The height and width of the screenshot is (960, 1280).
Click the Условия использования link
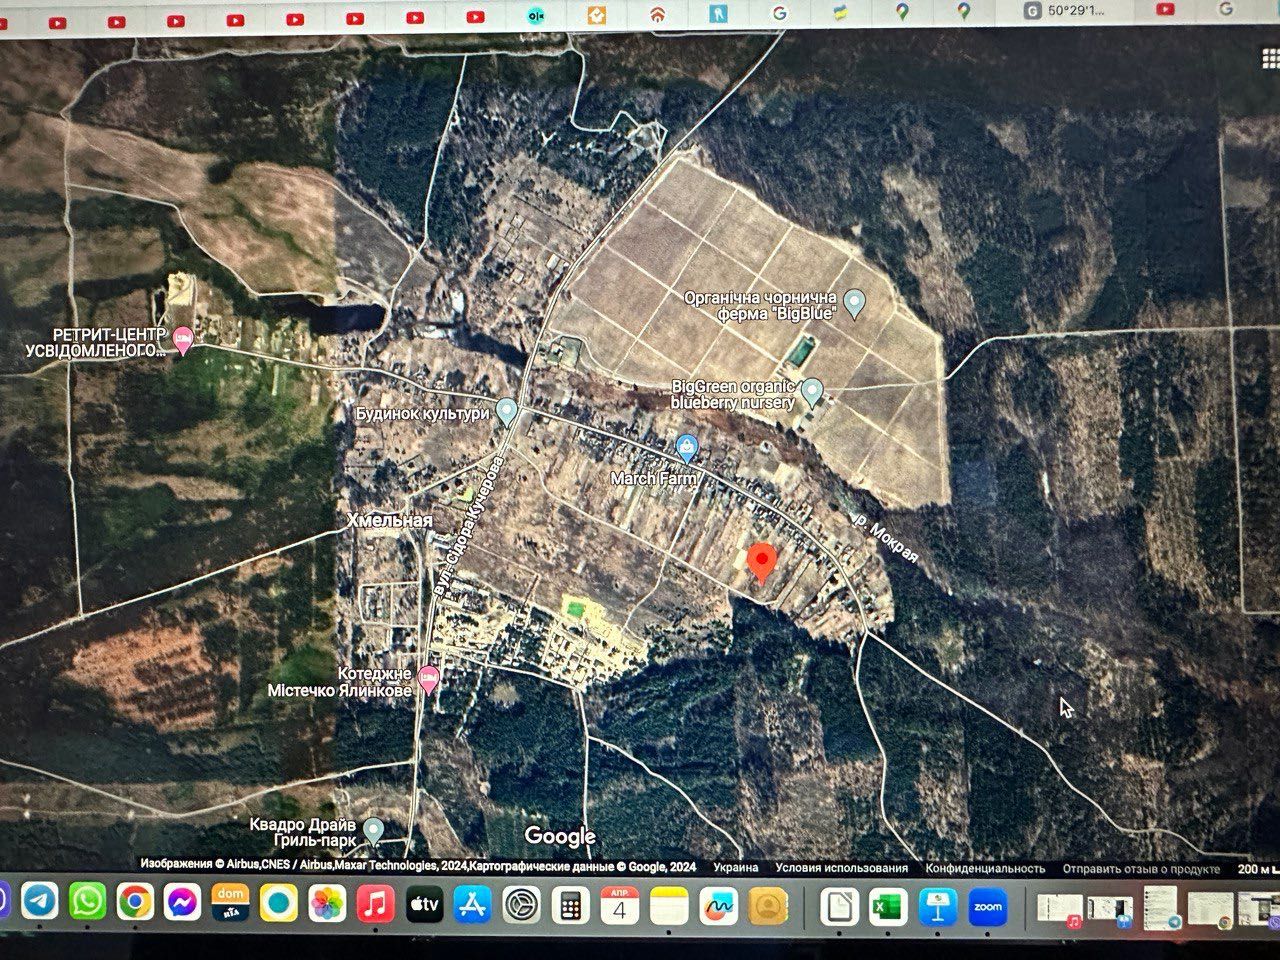[x=841, y=868]
